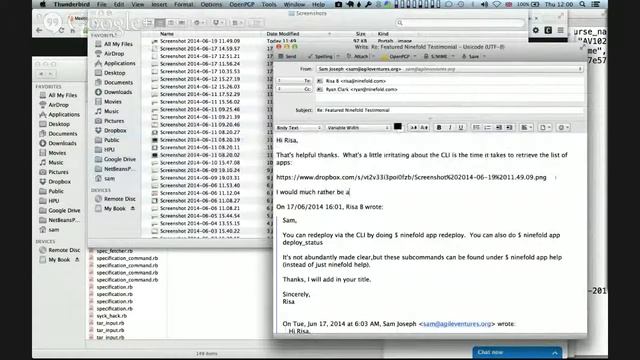640x360 pixels.
Task: Open Notification Center from menu bar
Action: 596,4
